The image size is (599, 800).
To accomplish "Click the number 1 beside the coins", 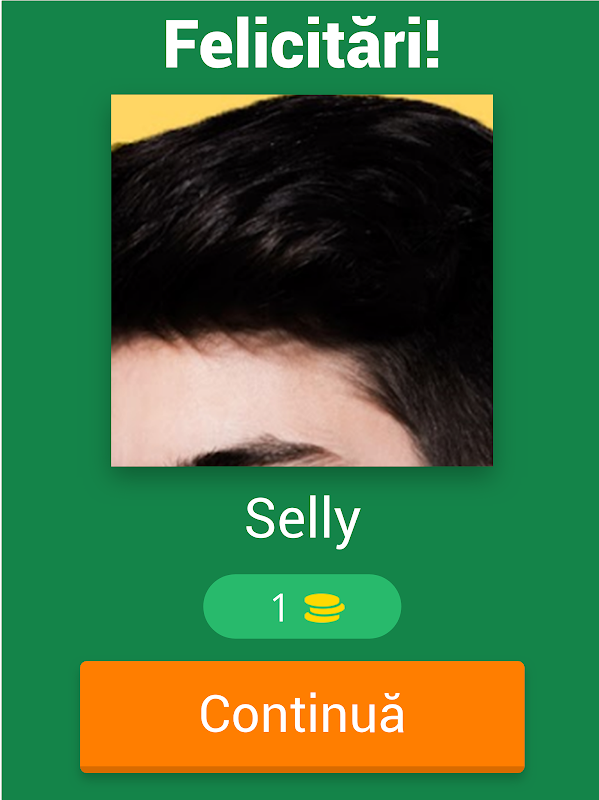I will coord(279,608).
